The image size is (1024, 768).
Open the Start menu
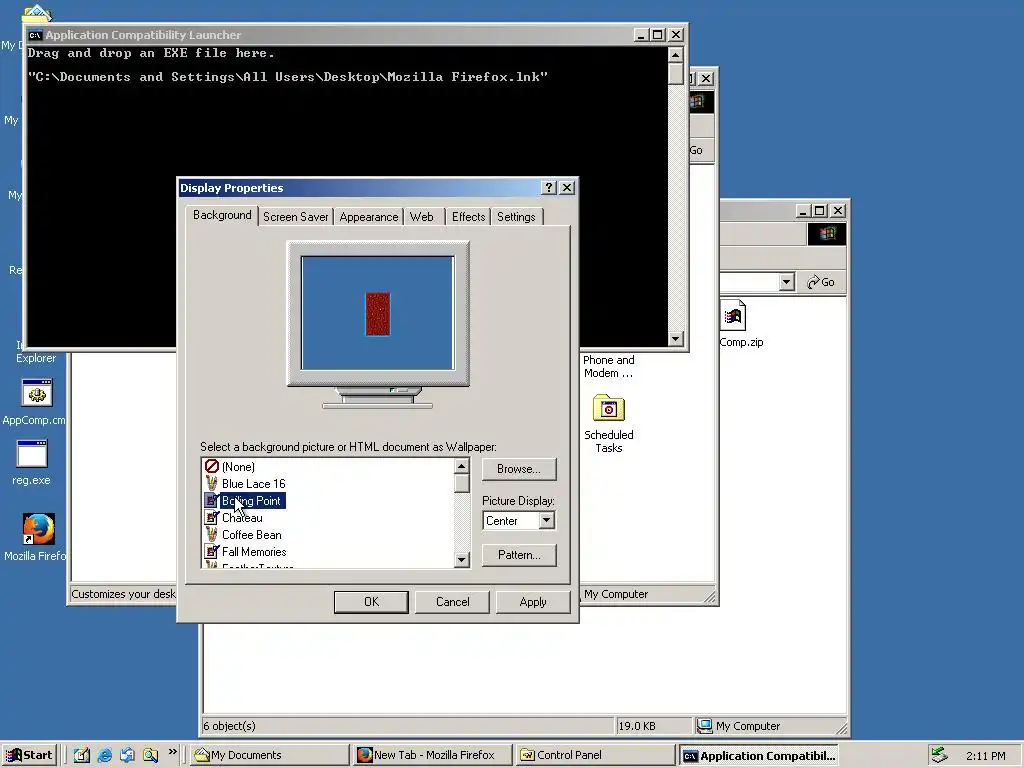(x=29, y=755)
